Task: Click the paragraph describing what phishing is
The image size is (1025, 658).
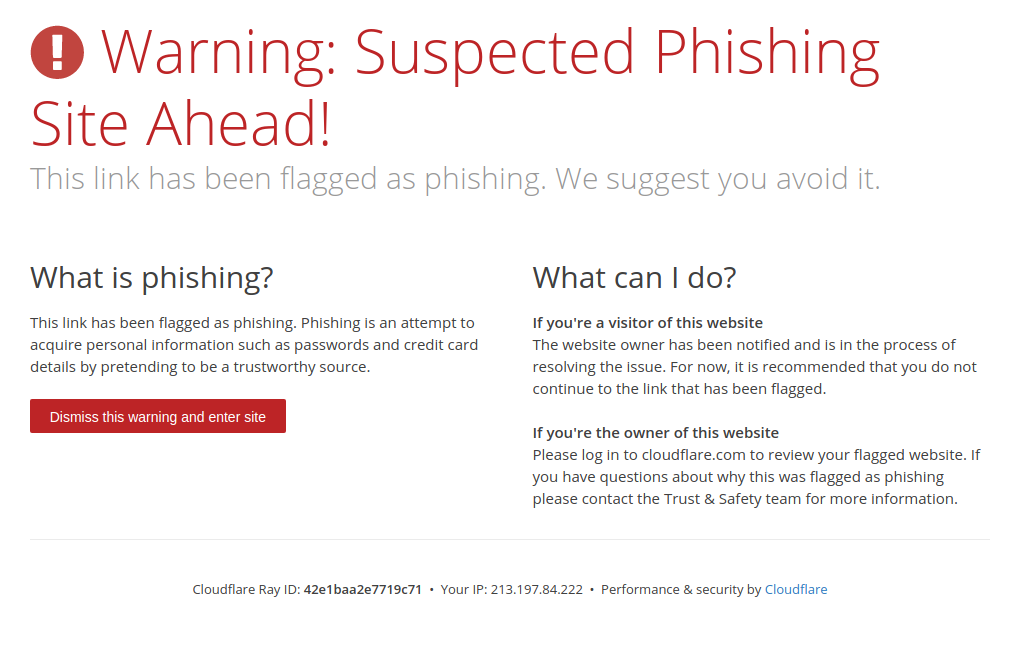Action: [x=254, y=345]
